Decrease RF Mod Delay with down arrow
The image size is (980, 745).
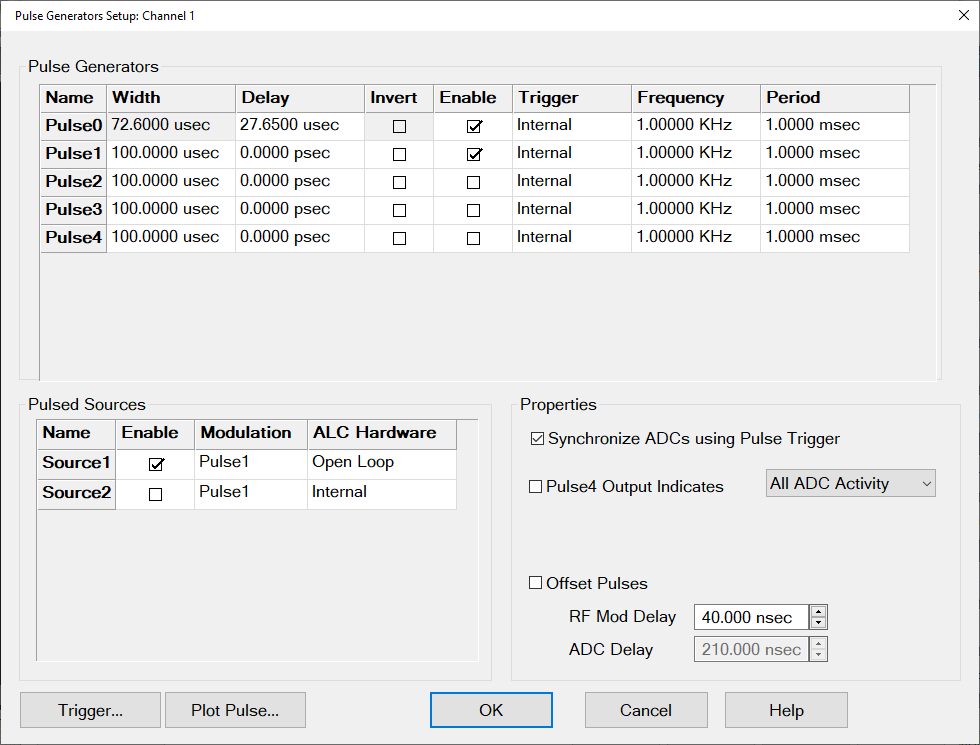pos(818,623)
